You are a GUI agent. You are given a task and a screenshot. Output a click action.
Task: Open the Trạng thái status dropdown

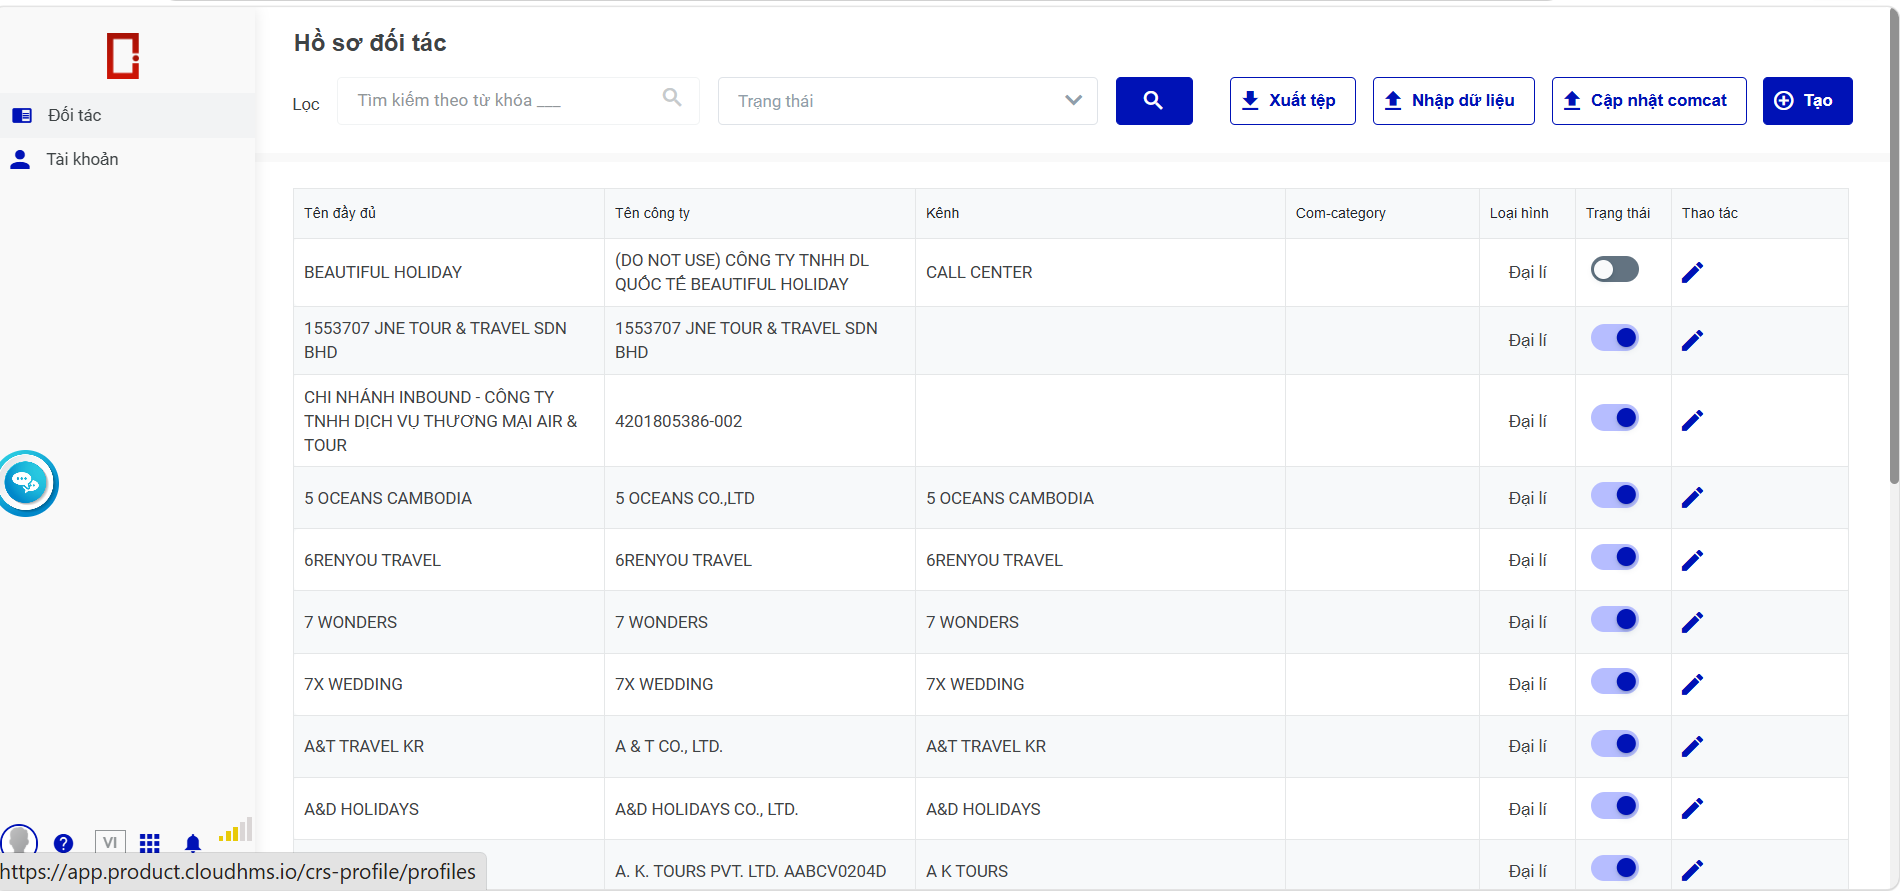[x=908, y=101]
